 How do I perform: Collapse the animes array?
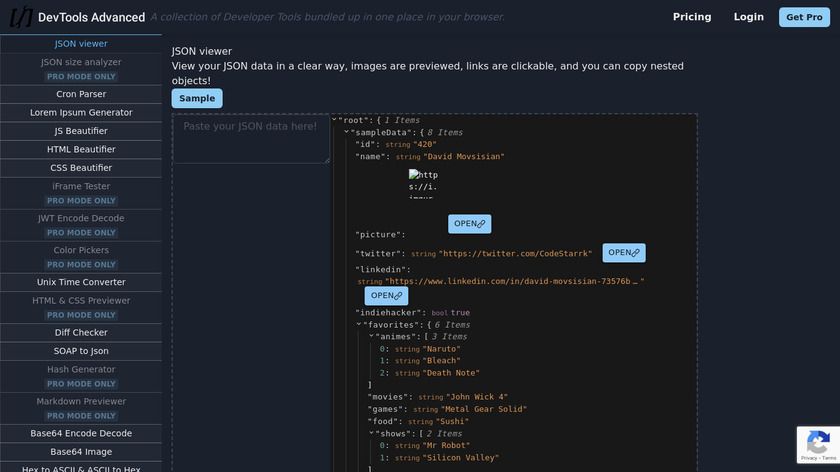click(371, 336)
